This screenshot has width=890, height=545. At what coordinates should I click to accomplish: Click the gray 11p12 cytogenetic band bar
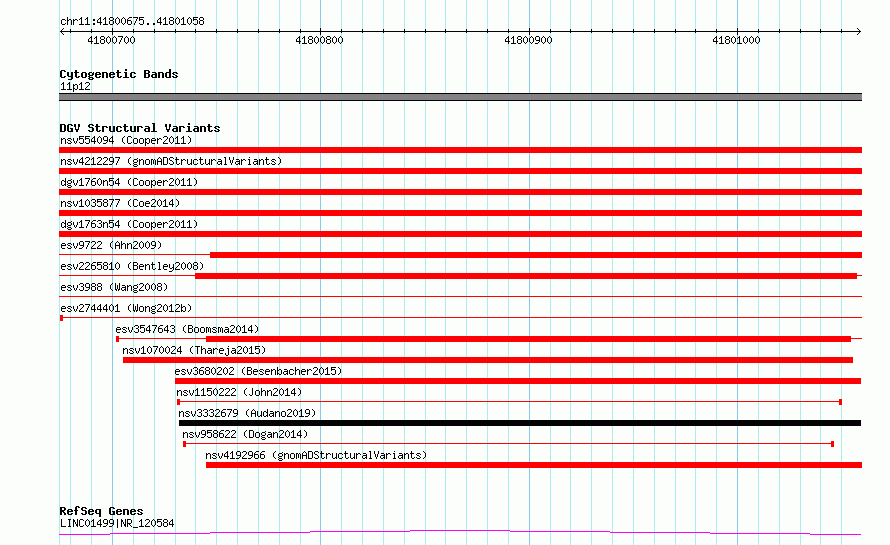tap(460, 97)
